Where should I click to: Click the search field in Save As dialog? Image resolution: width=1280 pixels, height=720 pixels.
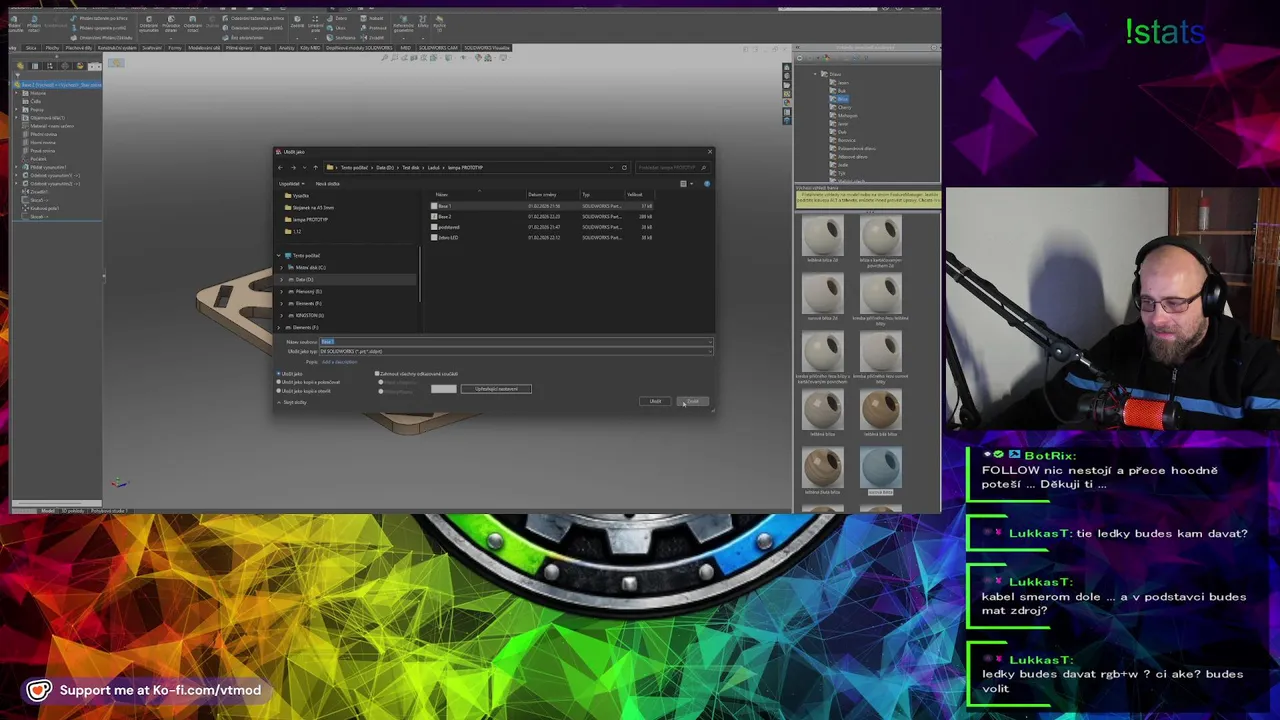coord(672,167)
